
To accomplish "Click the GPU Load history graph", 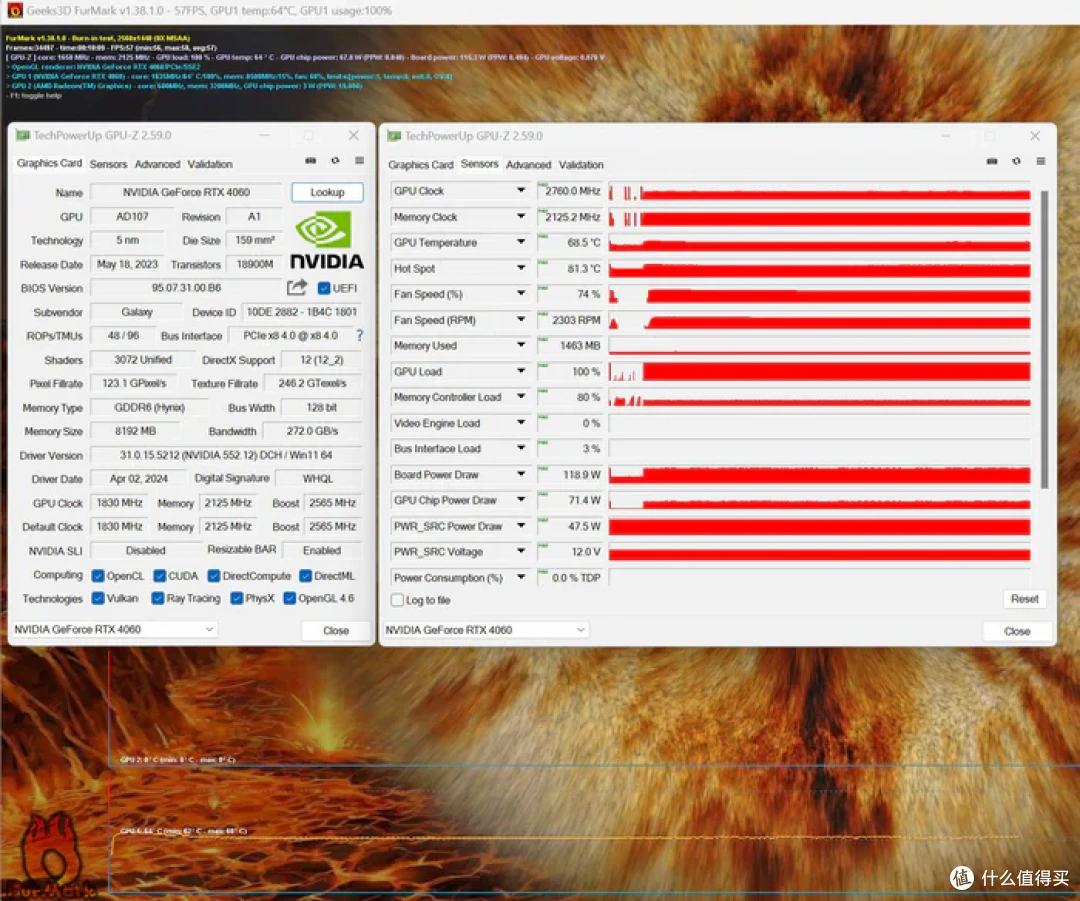I will click(x=820, y=371).
